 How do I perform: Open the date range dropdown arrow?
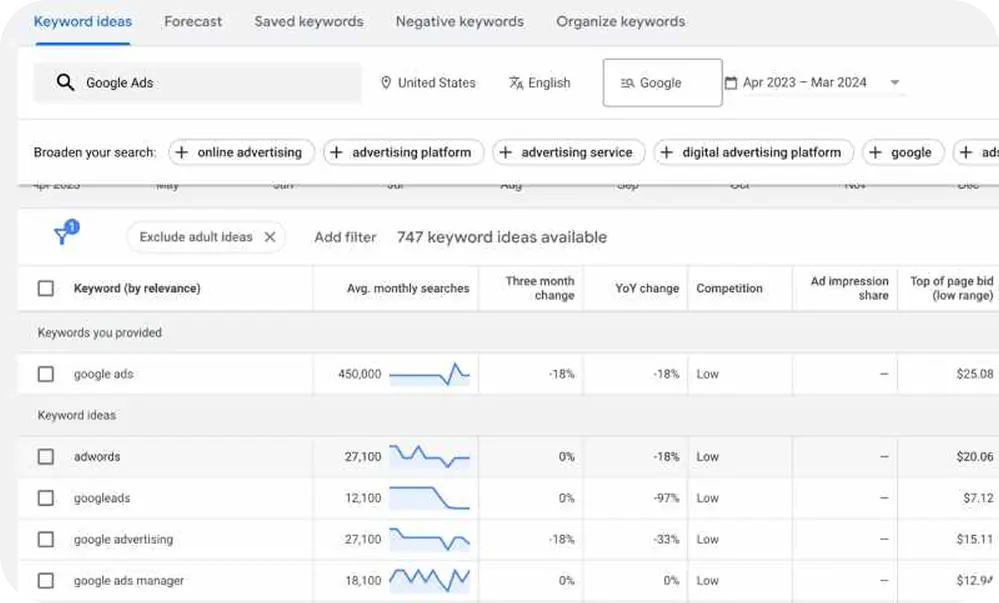(x=895, y=82)
